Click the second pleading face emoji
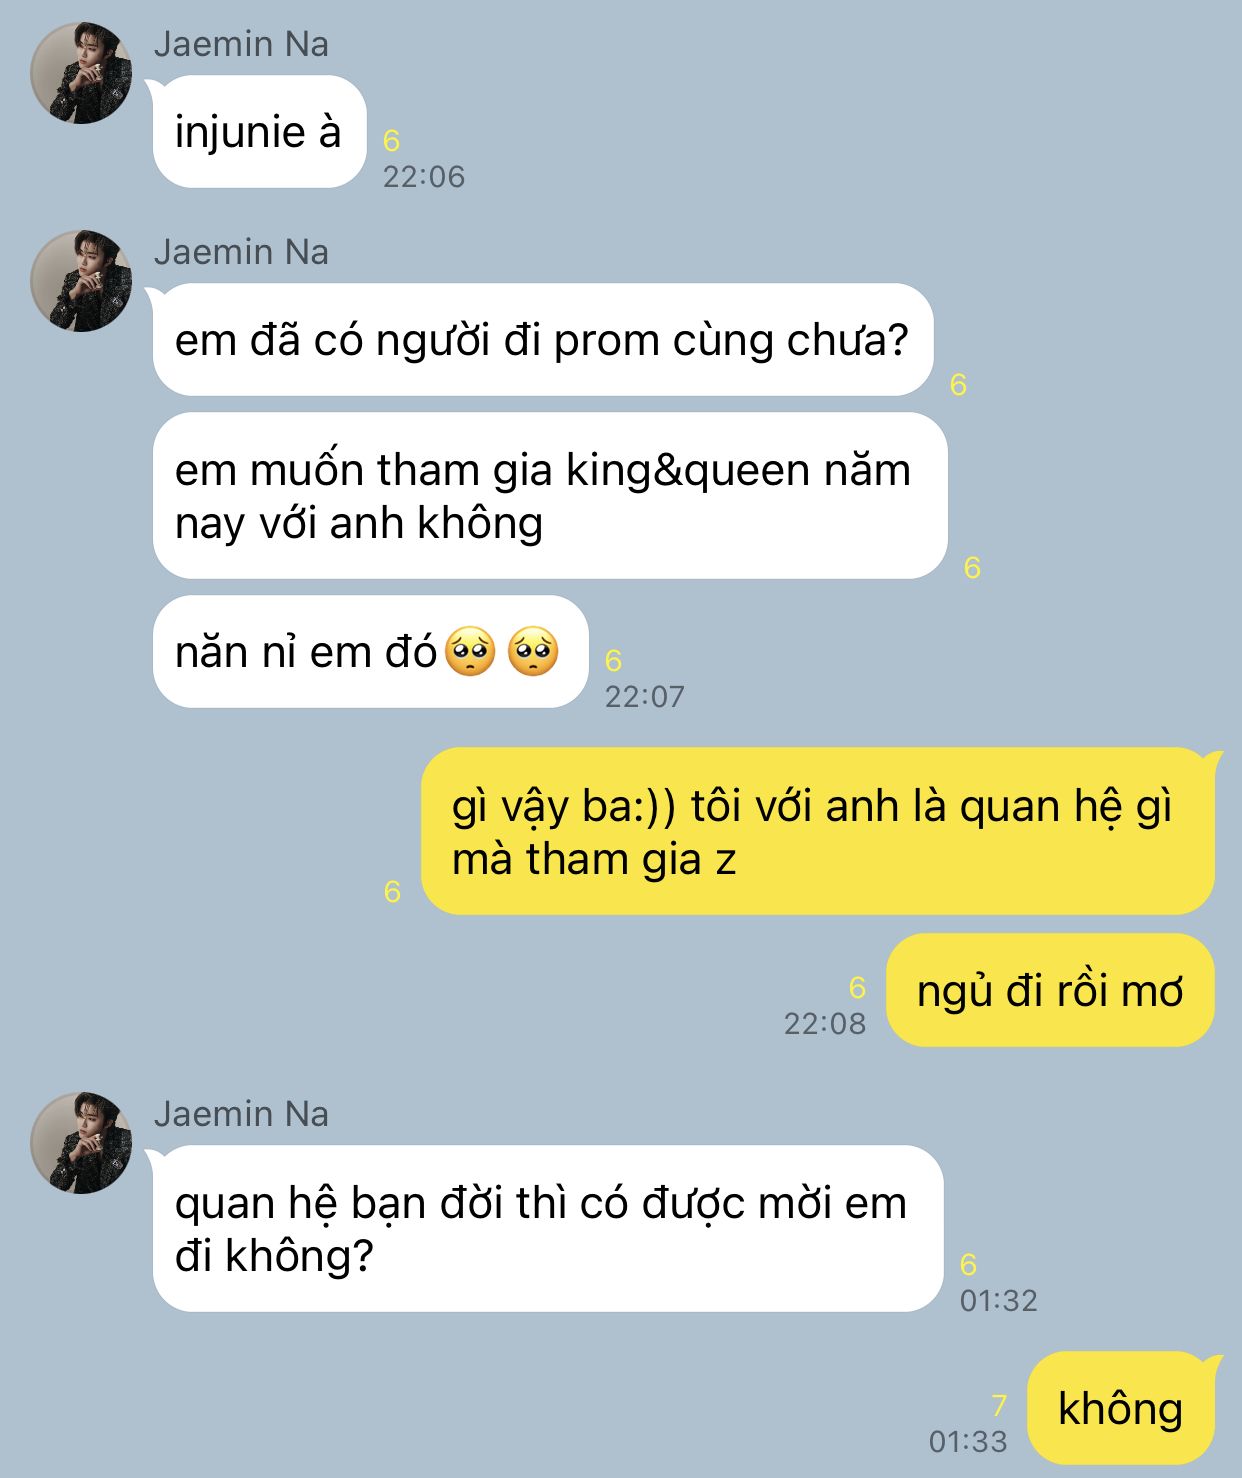The image size is (1242, 1478). point(534,652)
